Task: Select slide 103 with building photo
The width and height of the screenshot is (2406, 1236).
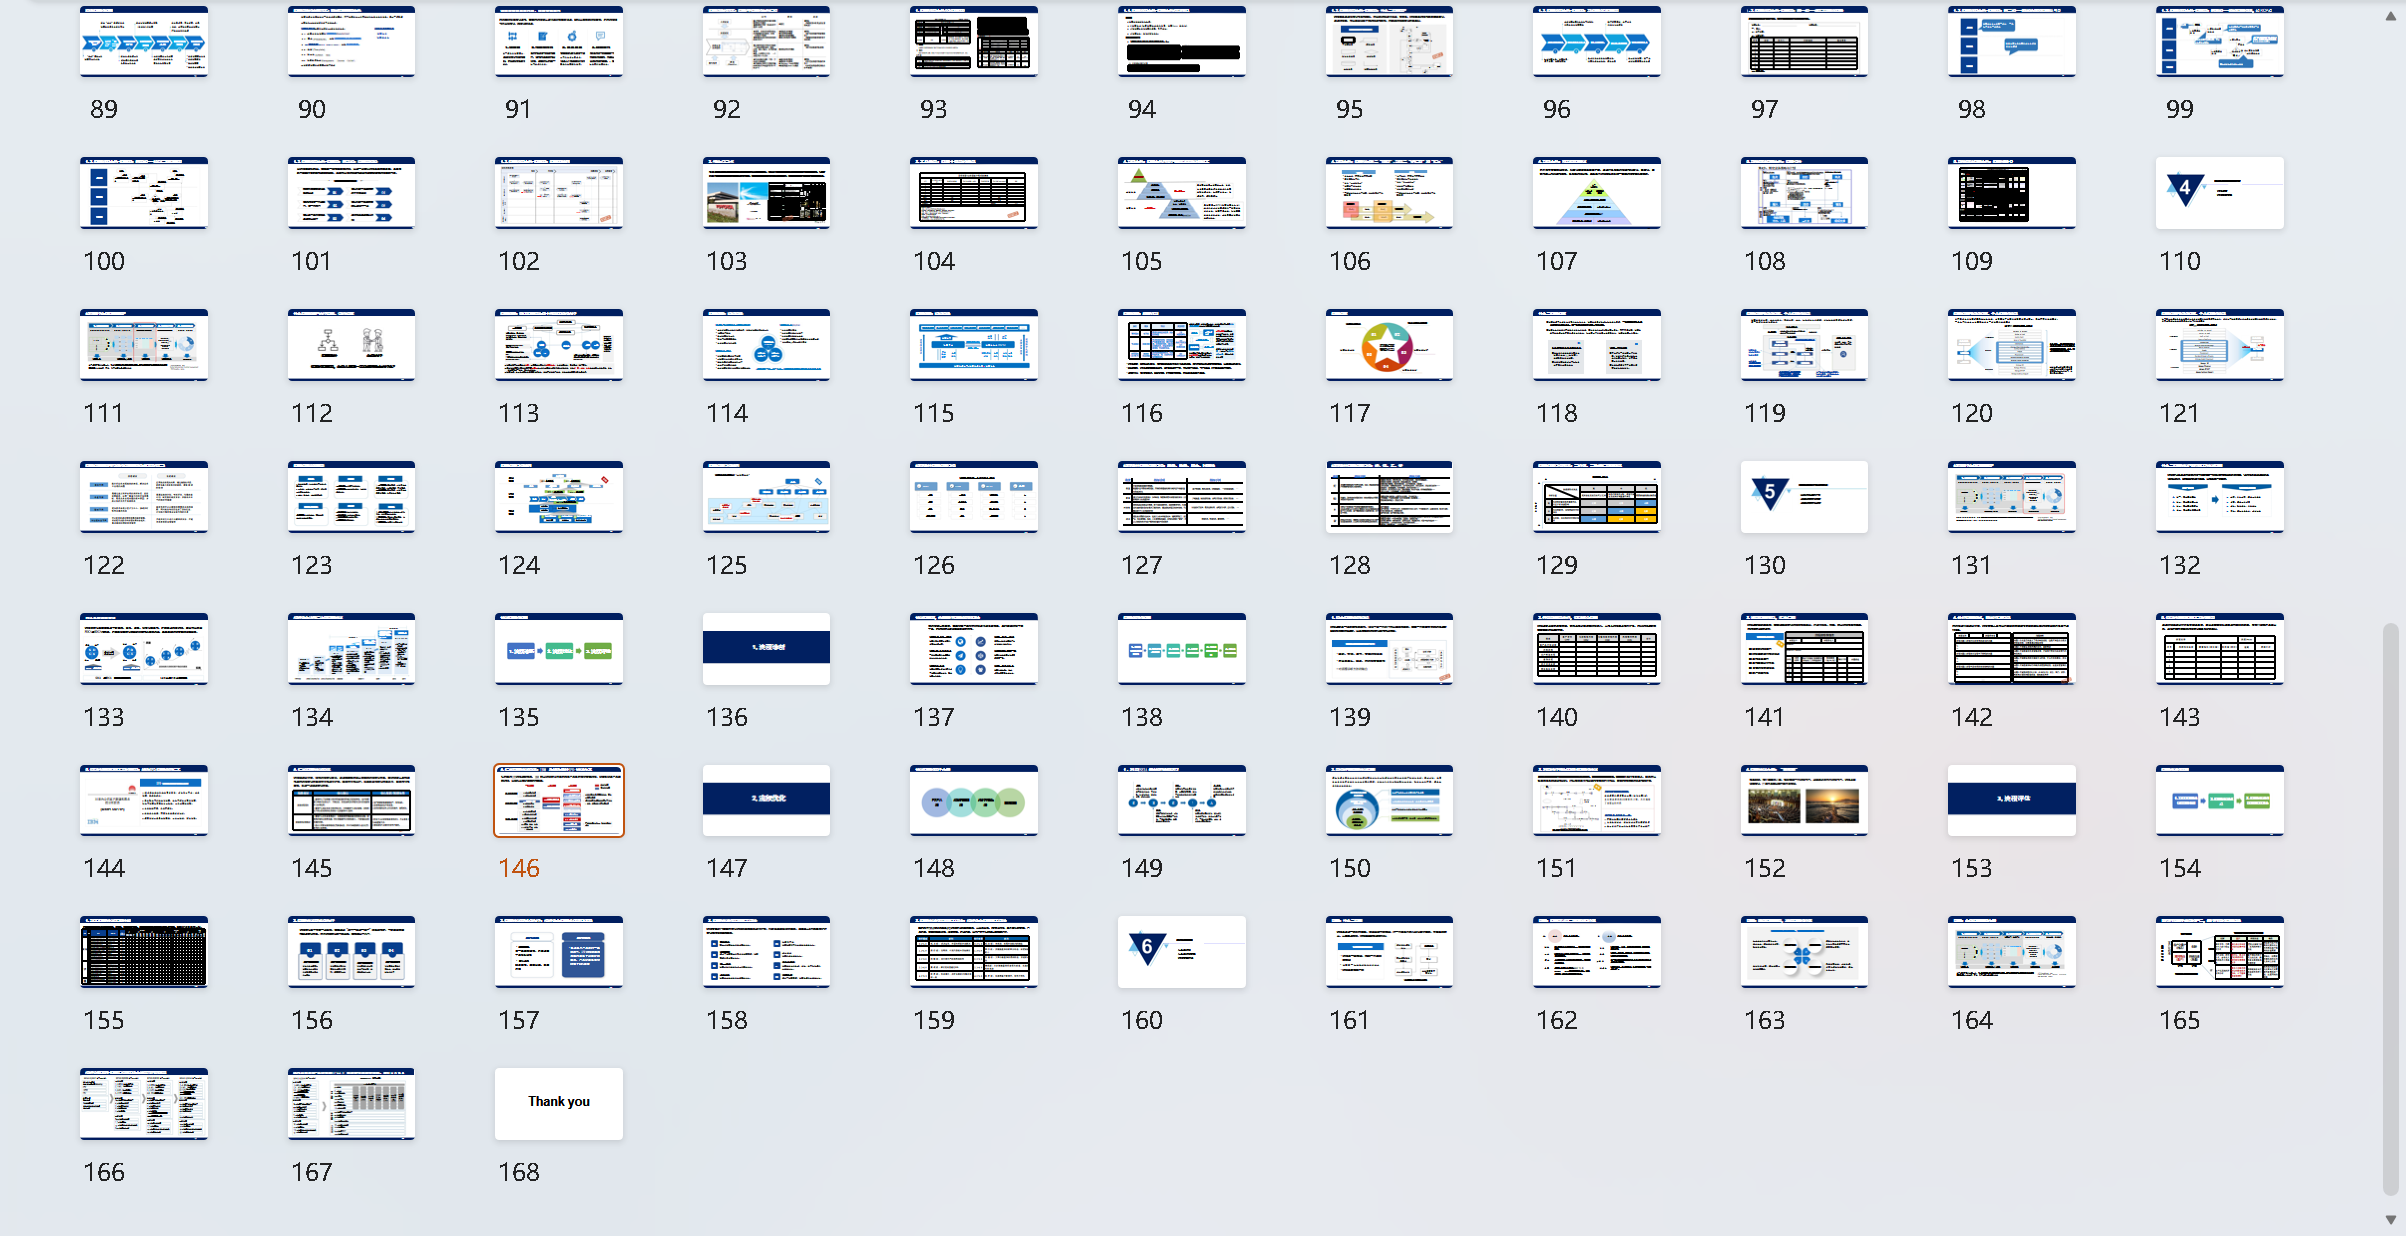Action: pyautogui.click(x=766, y=192)
